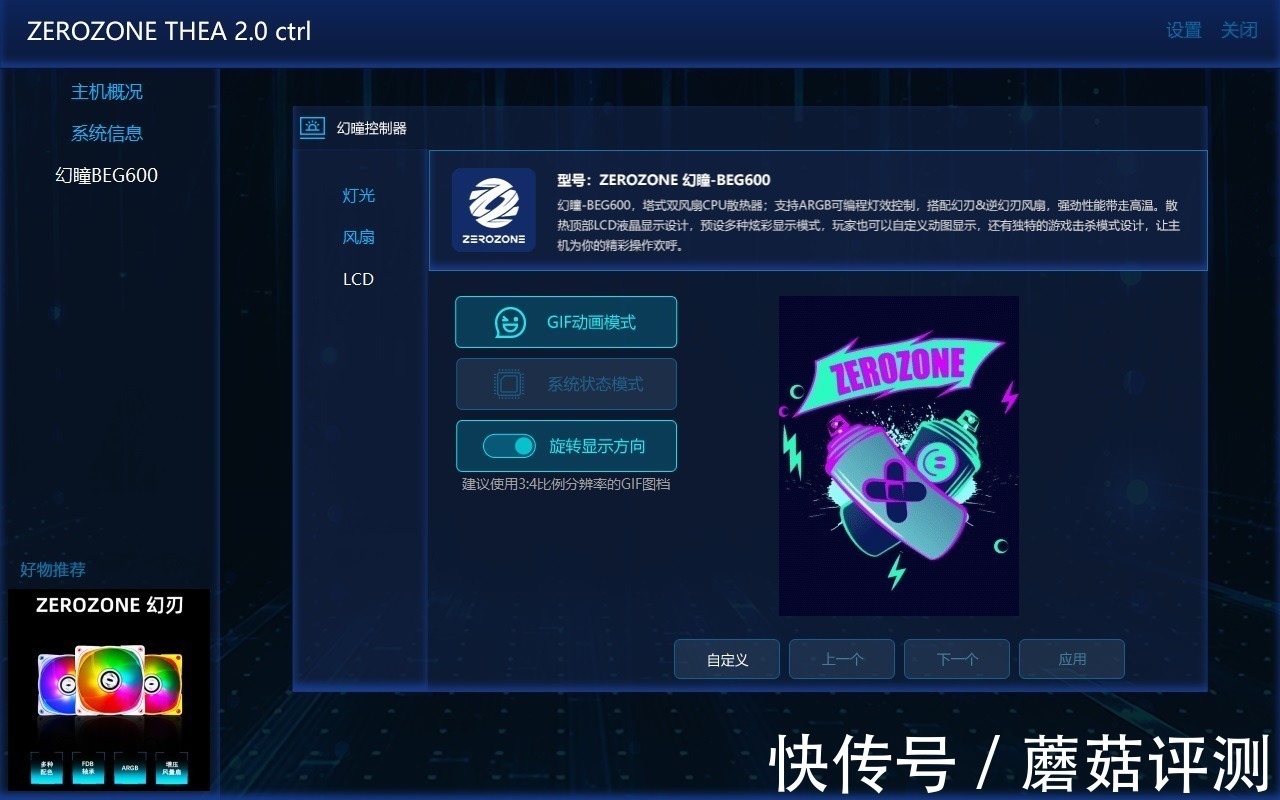
Task: Switch to the LCD tab
Action: (359, 280)
